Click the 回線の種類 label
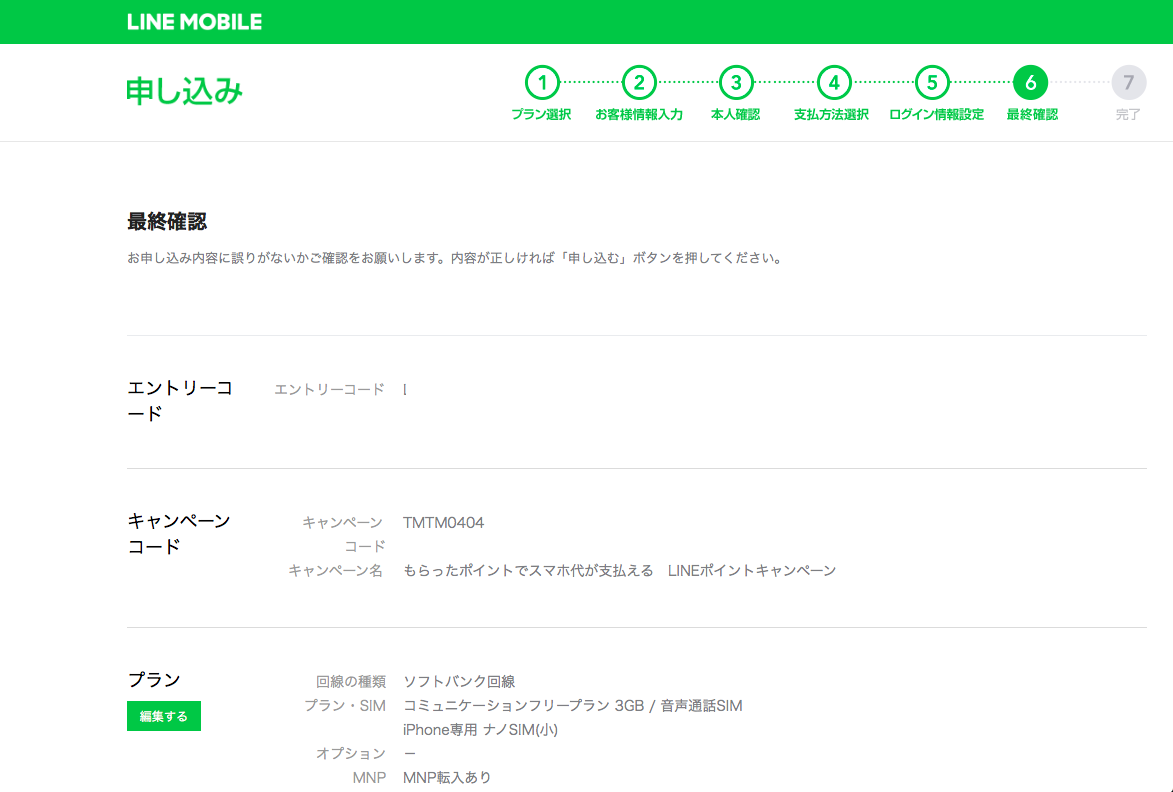The image size is (1173, 792). pyautogui.click(x=351, y=681)
